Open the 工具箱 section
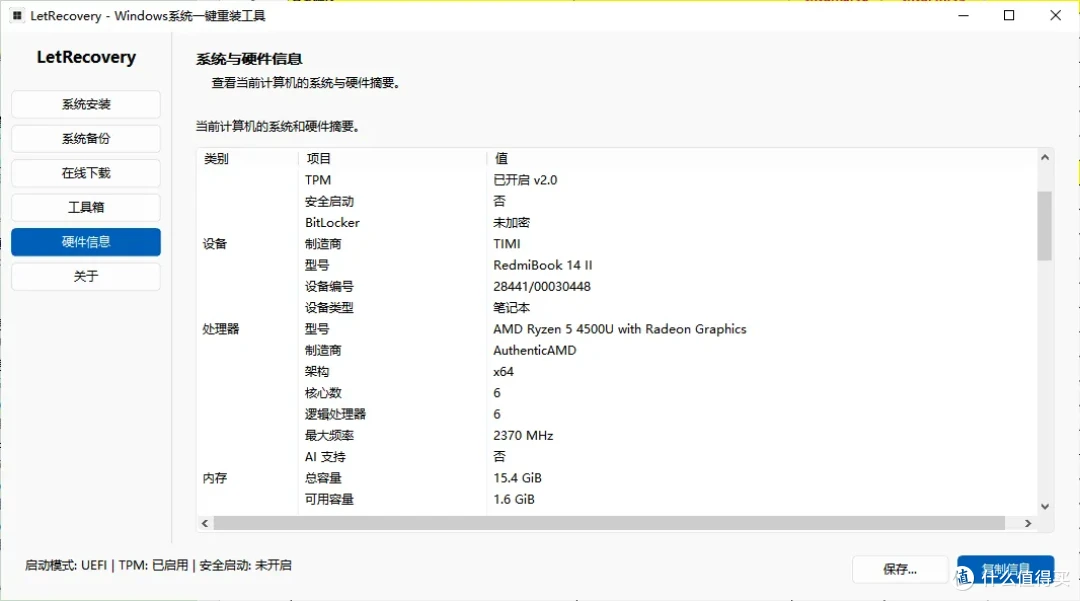The width and height of the screenshot is (1080, 601). click(x=86, y=207)
